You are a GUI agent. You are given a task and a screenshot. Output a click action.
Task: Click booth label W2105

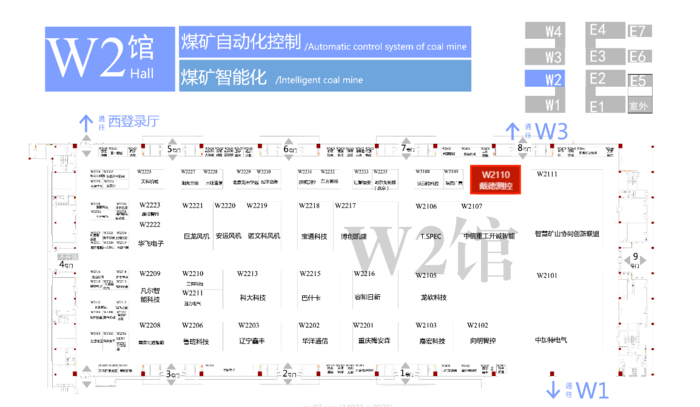coord(426,275)
